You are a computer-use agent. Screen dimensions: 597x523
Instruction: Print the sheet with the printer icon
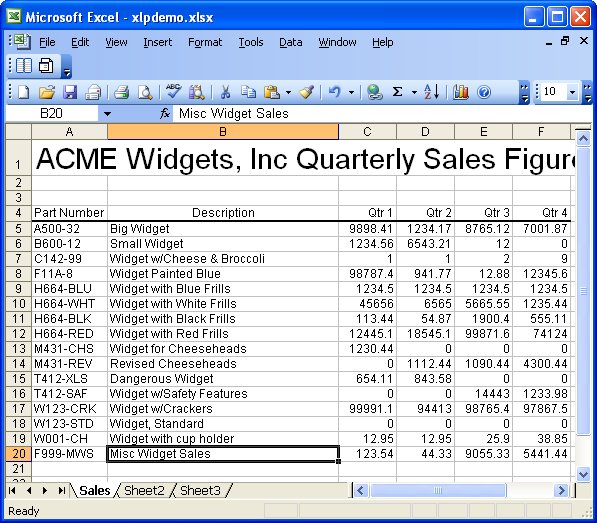coord(122,92)
